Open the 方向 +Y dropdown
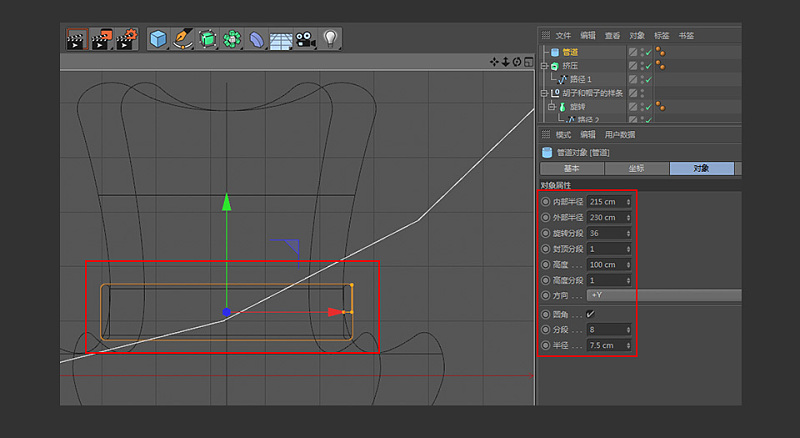Screen dimensions: 800x438 coord(663,296)
